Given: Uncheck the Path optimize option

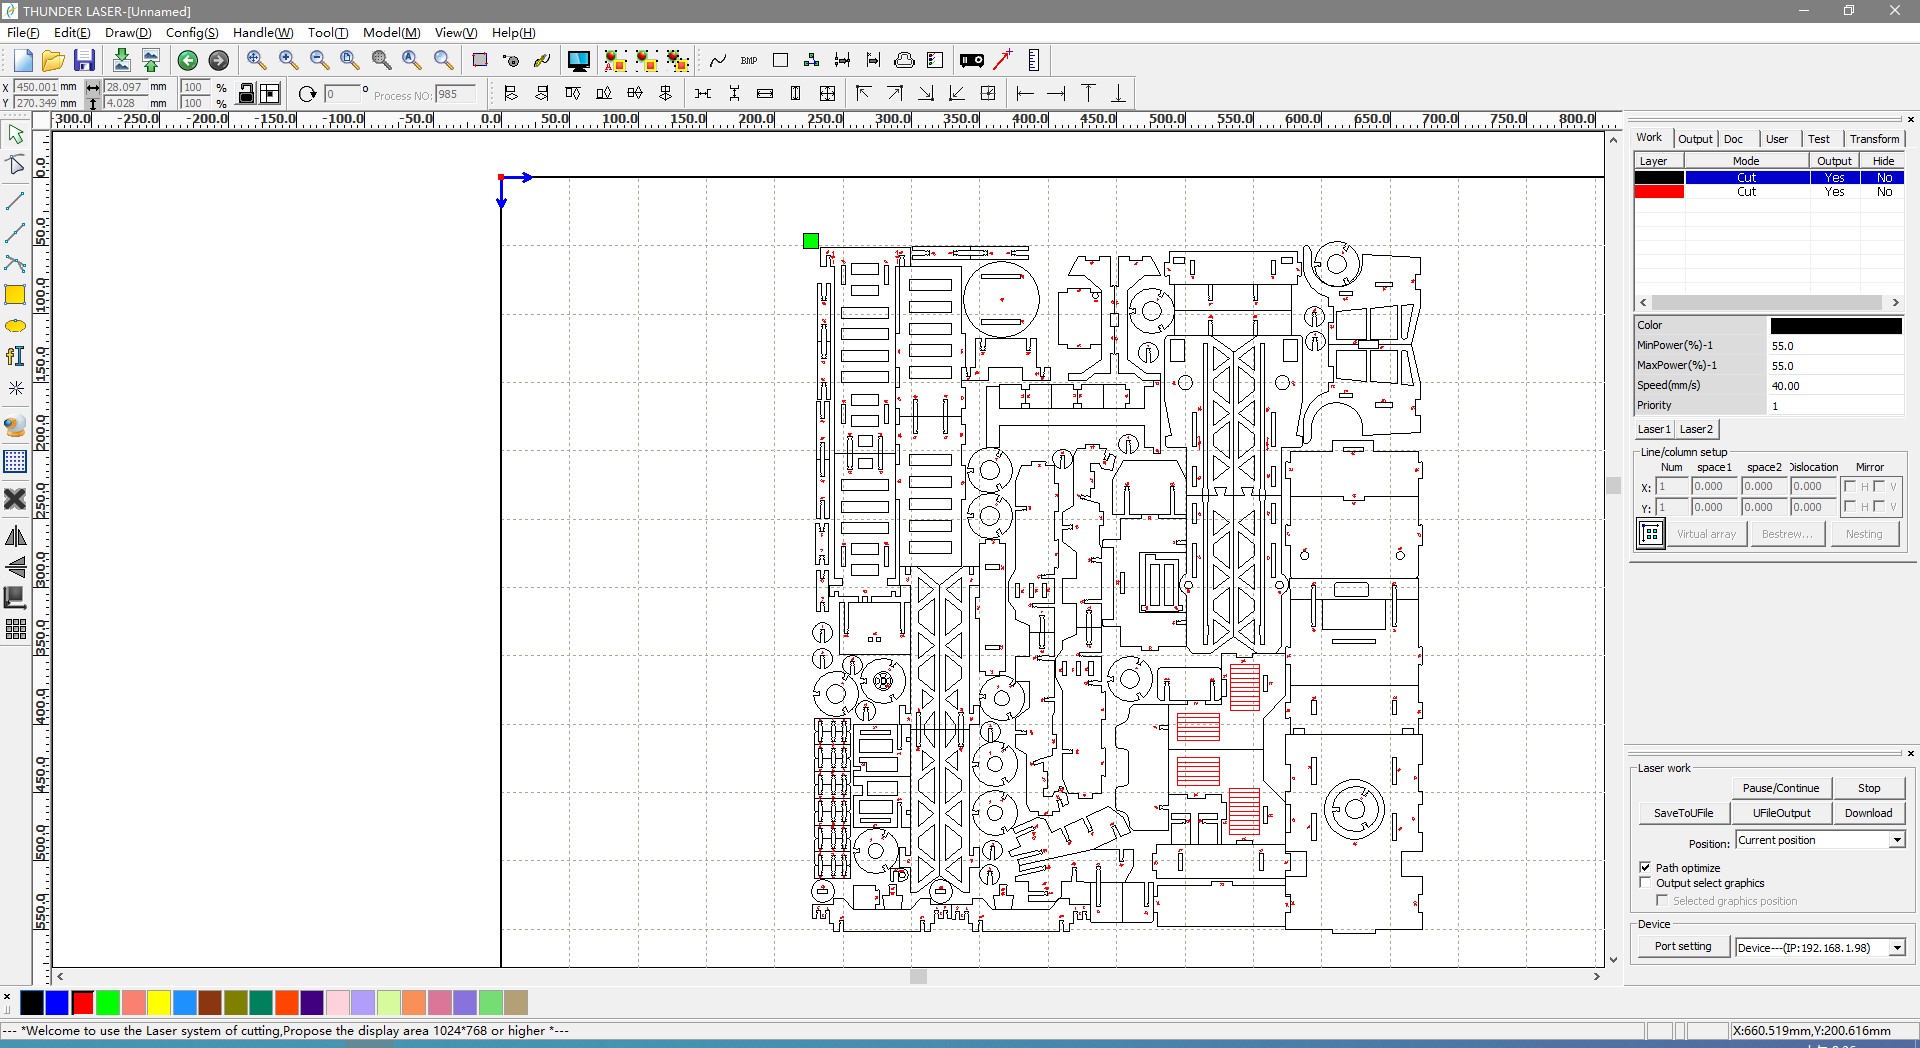Looking at the screenshot, I should pyautogui.click(x=1646, y=867).
